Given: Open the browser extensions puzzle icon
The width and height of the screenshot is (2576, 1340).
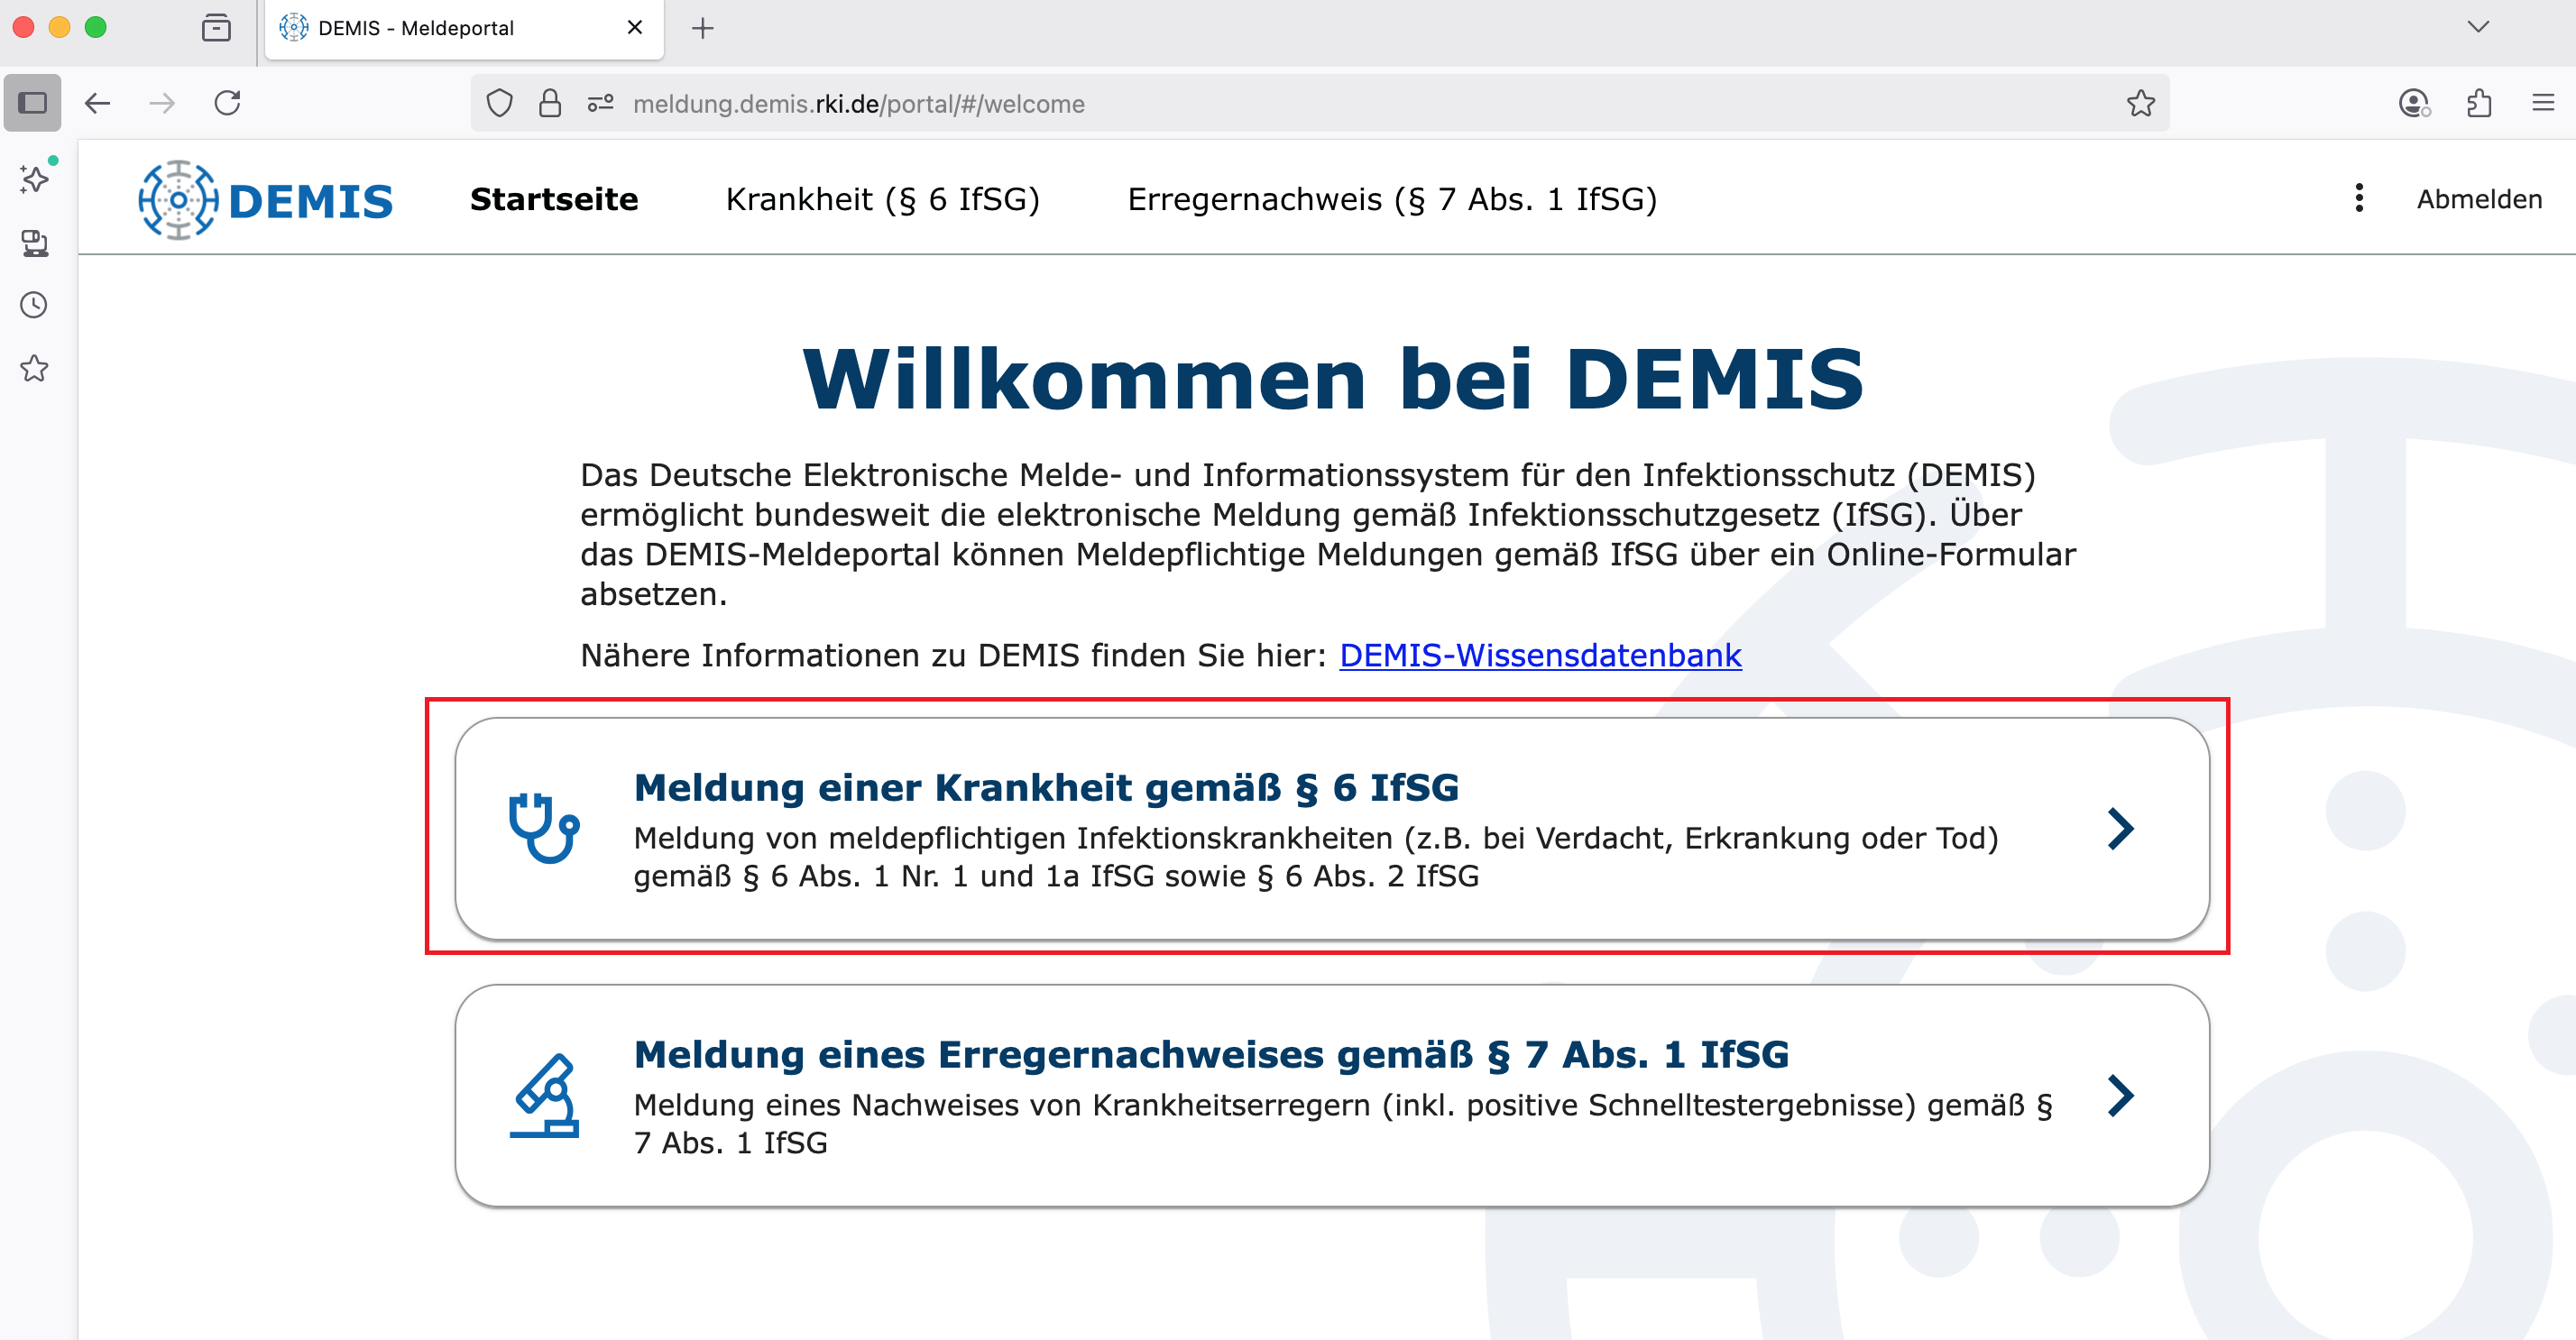Looking at the screenshot, I should point(2478,104).
